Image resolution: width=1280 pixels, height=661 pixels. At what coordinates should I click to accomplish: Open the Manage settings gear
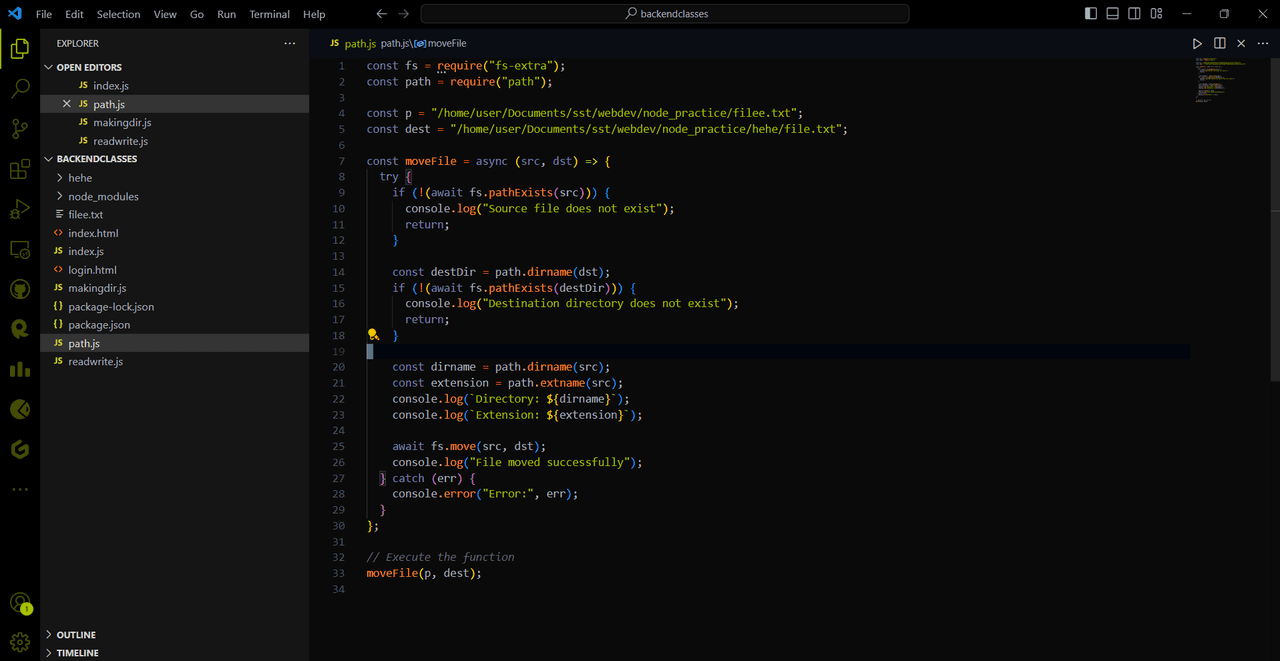pyautogui.click(x=20, y=641)
